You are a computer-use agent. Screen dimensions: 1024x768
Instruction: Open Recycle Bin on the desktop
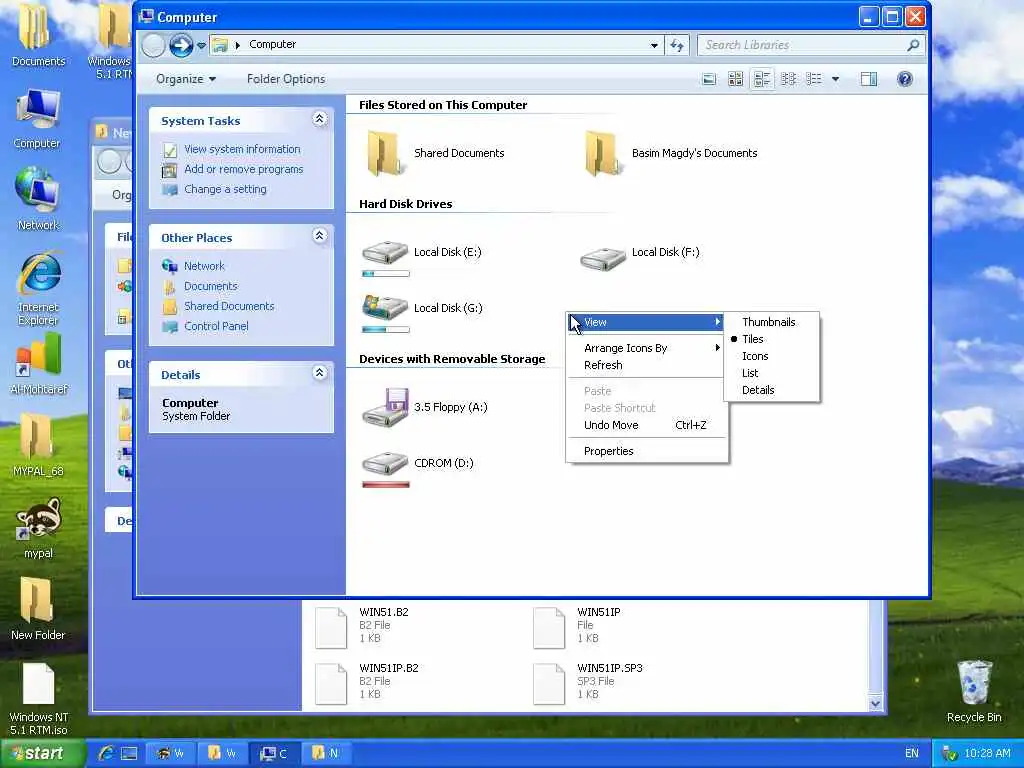[974, 692]
